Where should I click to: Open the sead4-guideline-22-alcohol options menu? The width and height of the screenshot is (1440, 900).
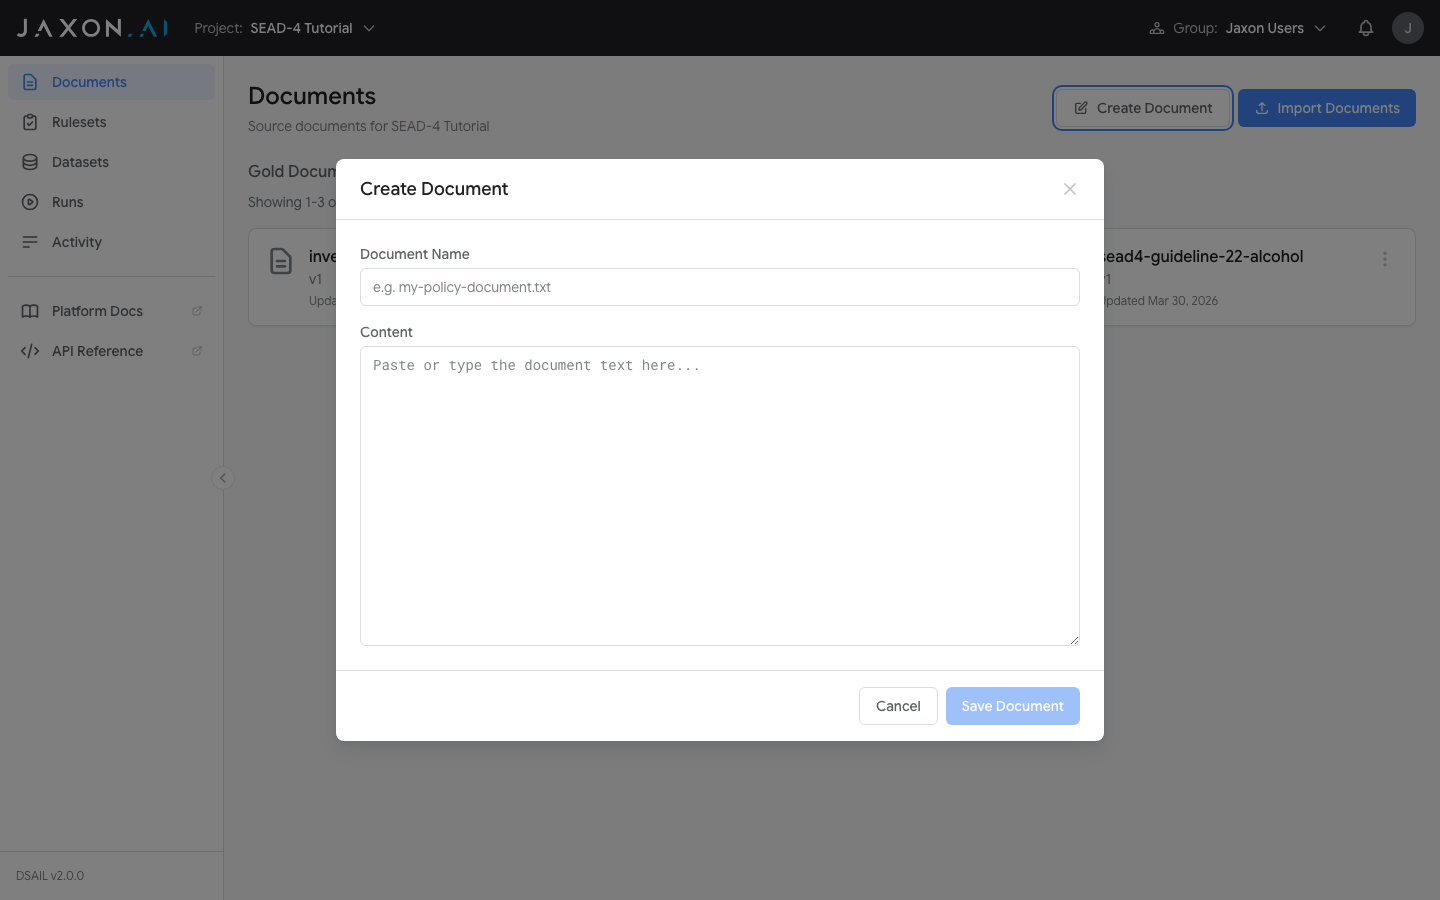coord(1385,258)
